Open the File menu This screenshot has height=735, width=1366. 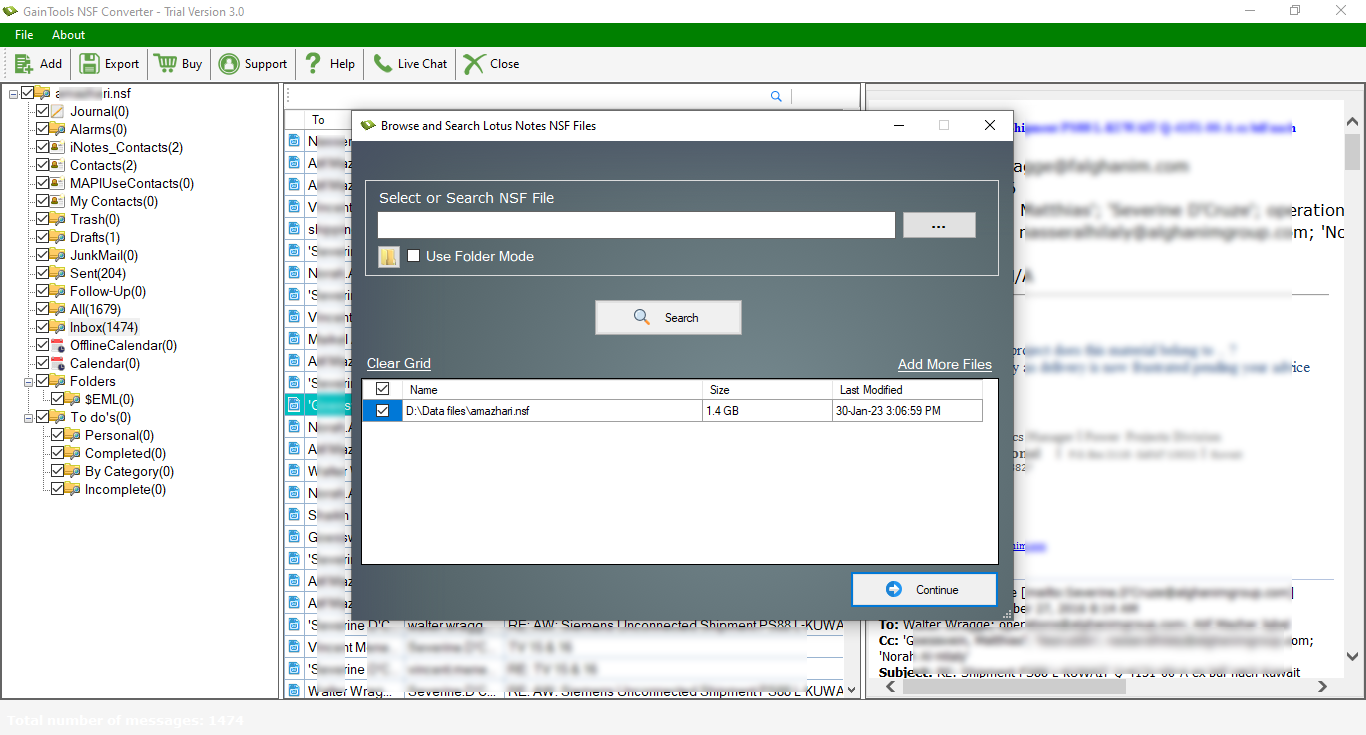24,35
